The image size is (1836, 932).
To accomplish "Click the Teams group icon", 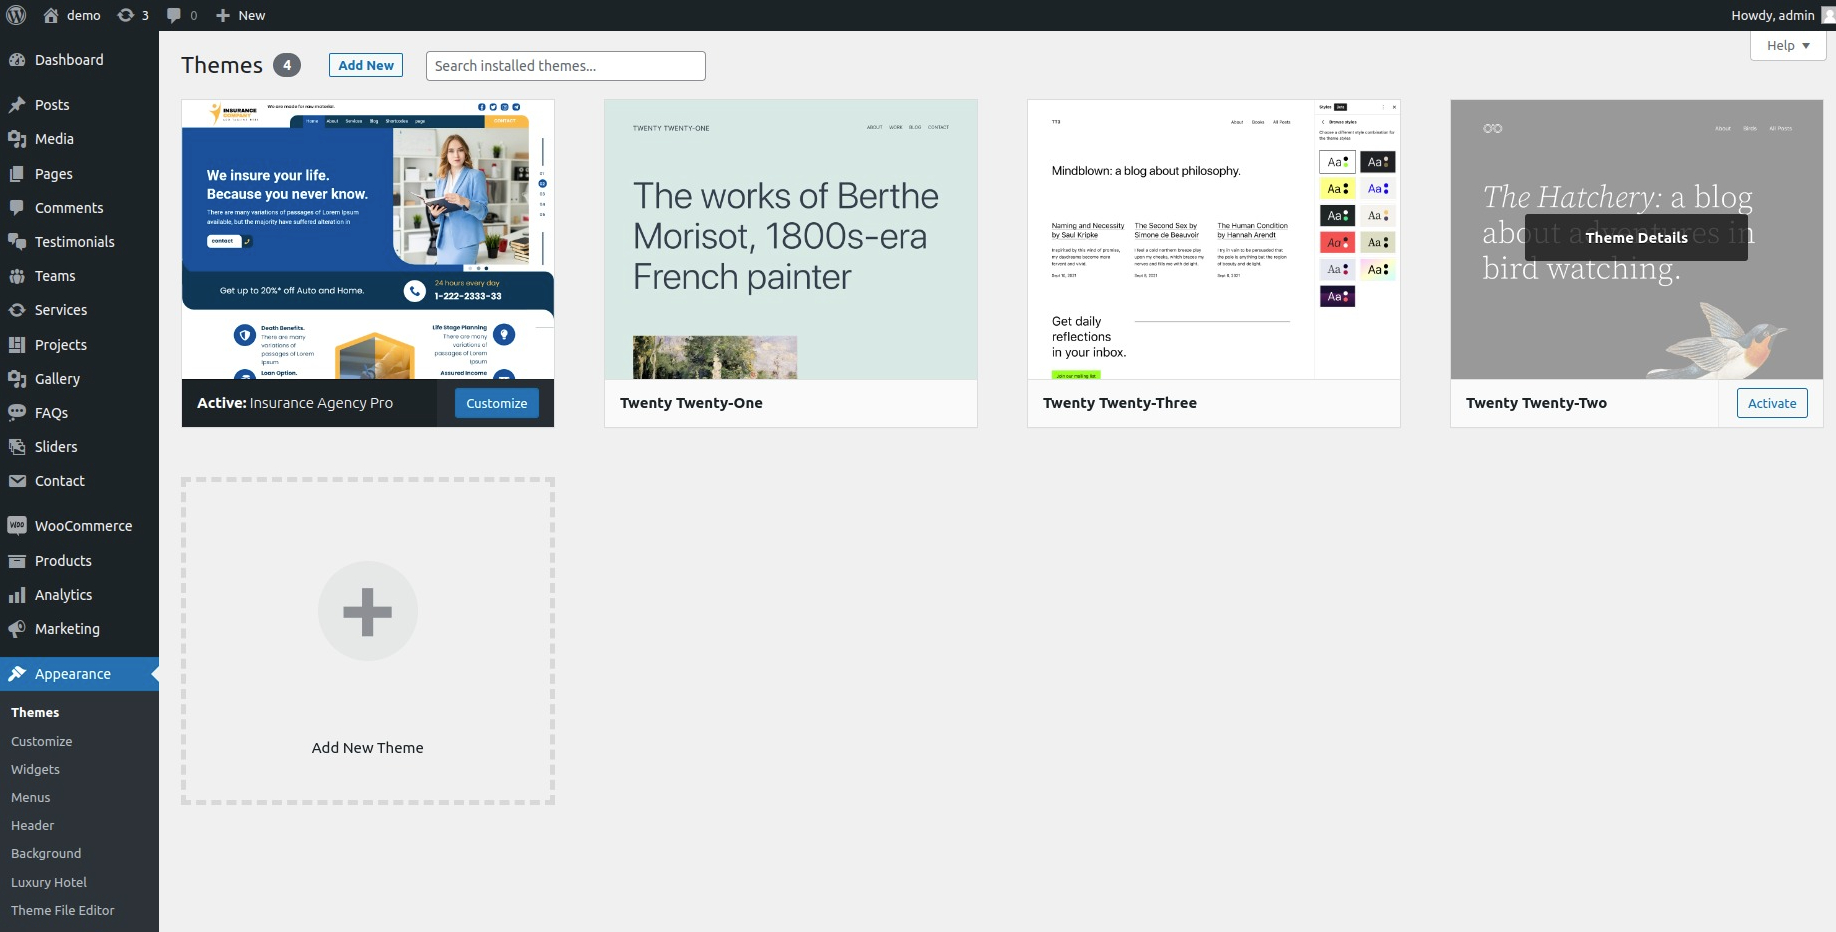I will tap(17, 276).
